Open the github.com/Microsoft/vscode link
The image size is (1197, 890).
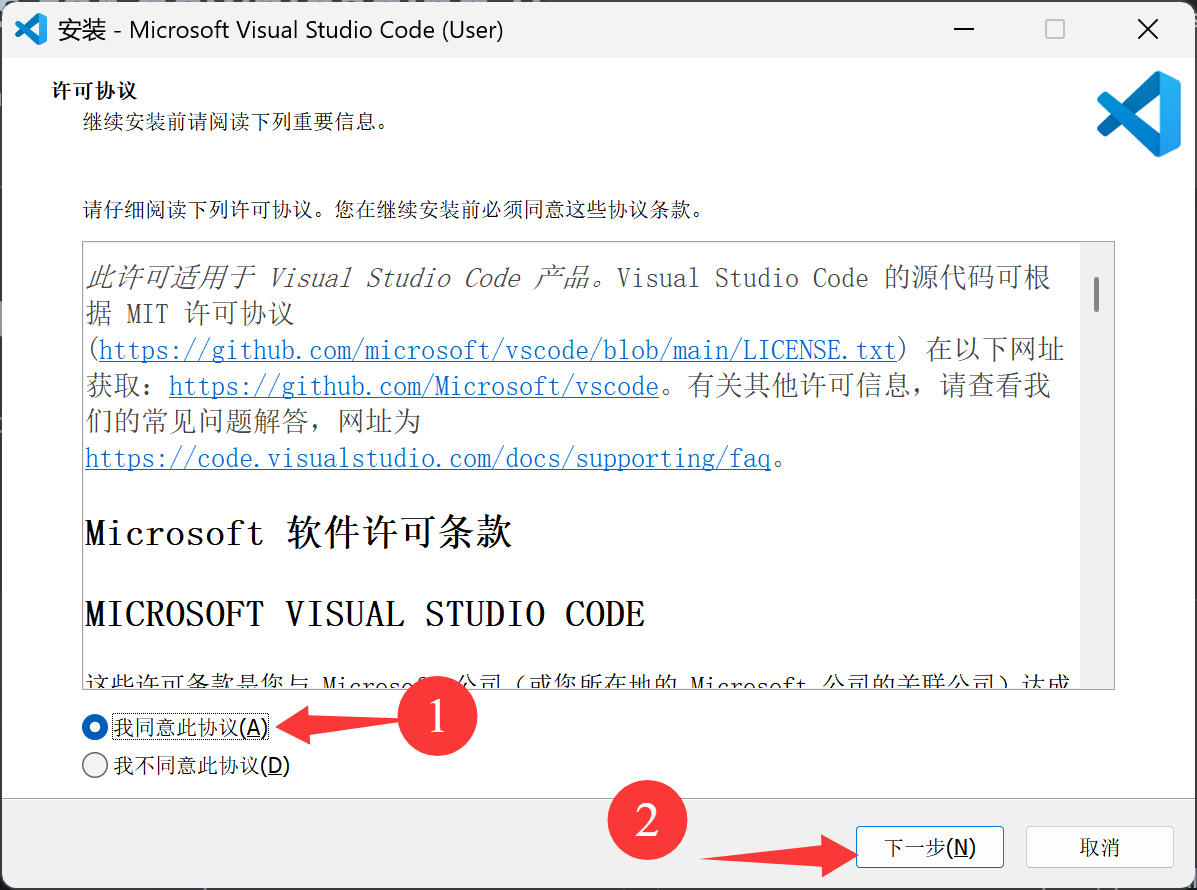[x=414, y=386]
